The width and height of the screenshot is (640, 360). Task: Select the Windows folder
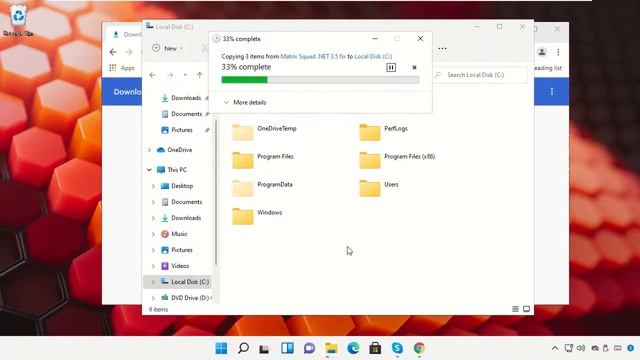(x=257, y=216)
